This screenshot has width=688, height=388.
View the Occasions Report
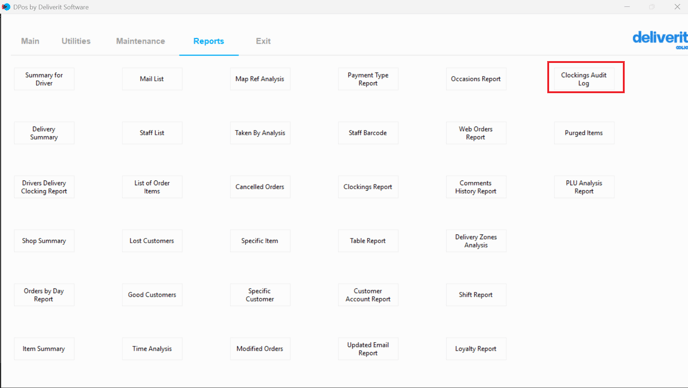click(476, 79)
